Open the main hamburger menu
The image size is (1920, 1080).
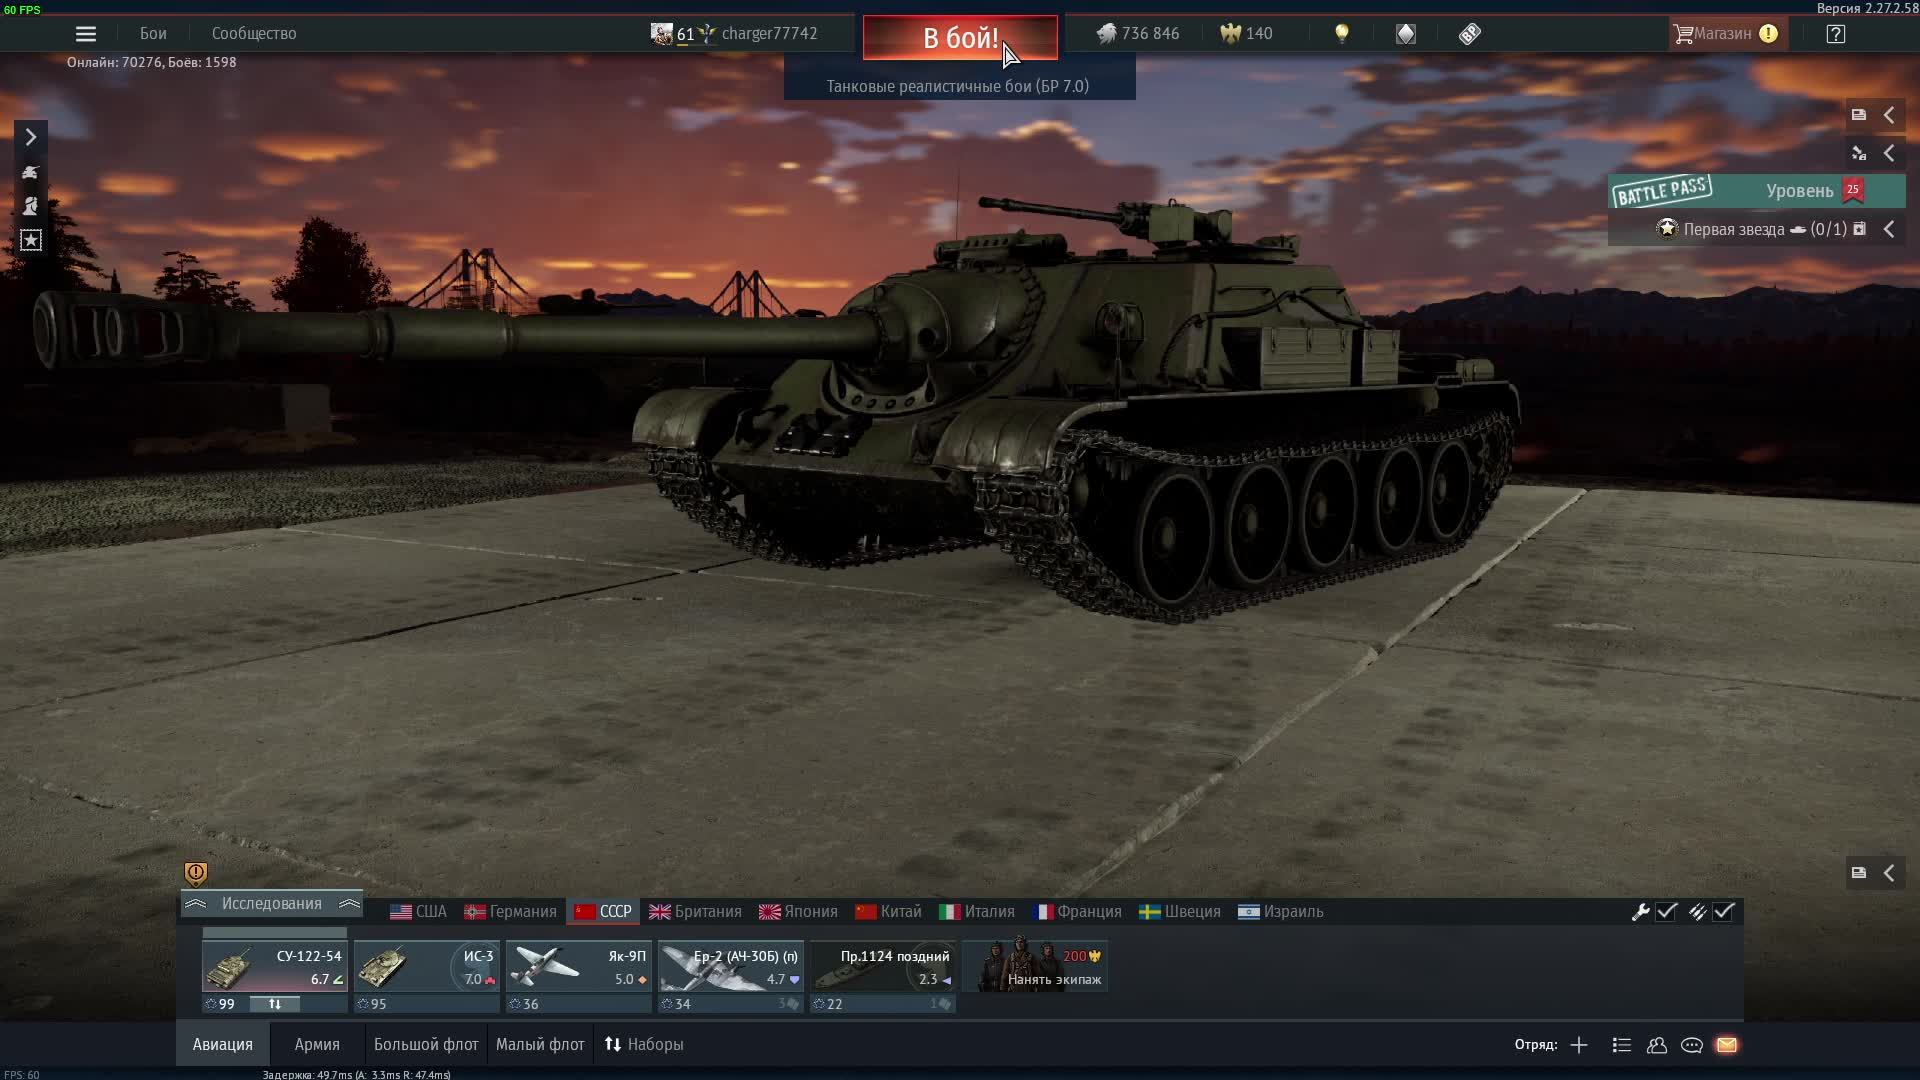tap(86, 34)
